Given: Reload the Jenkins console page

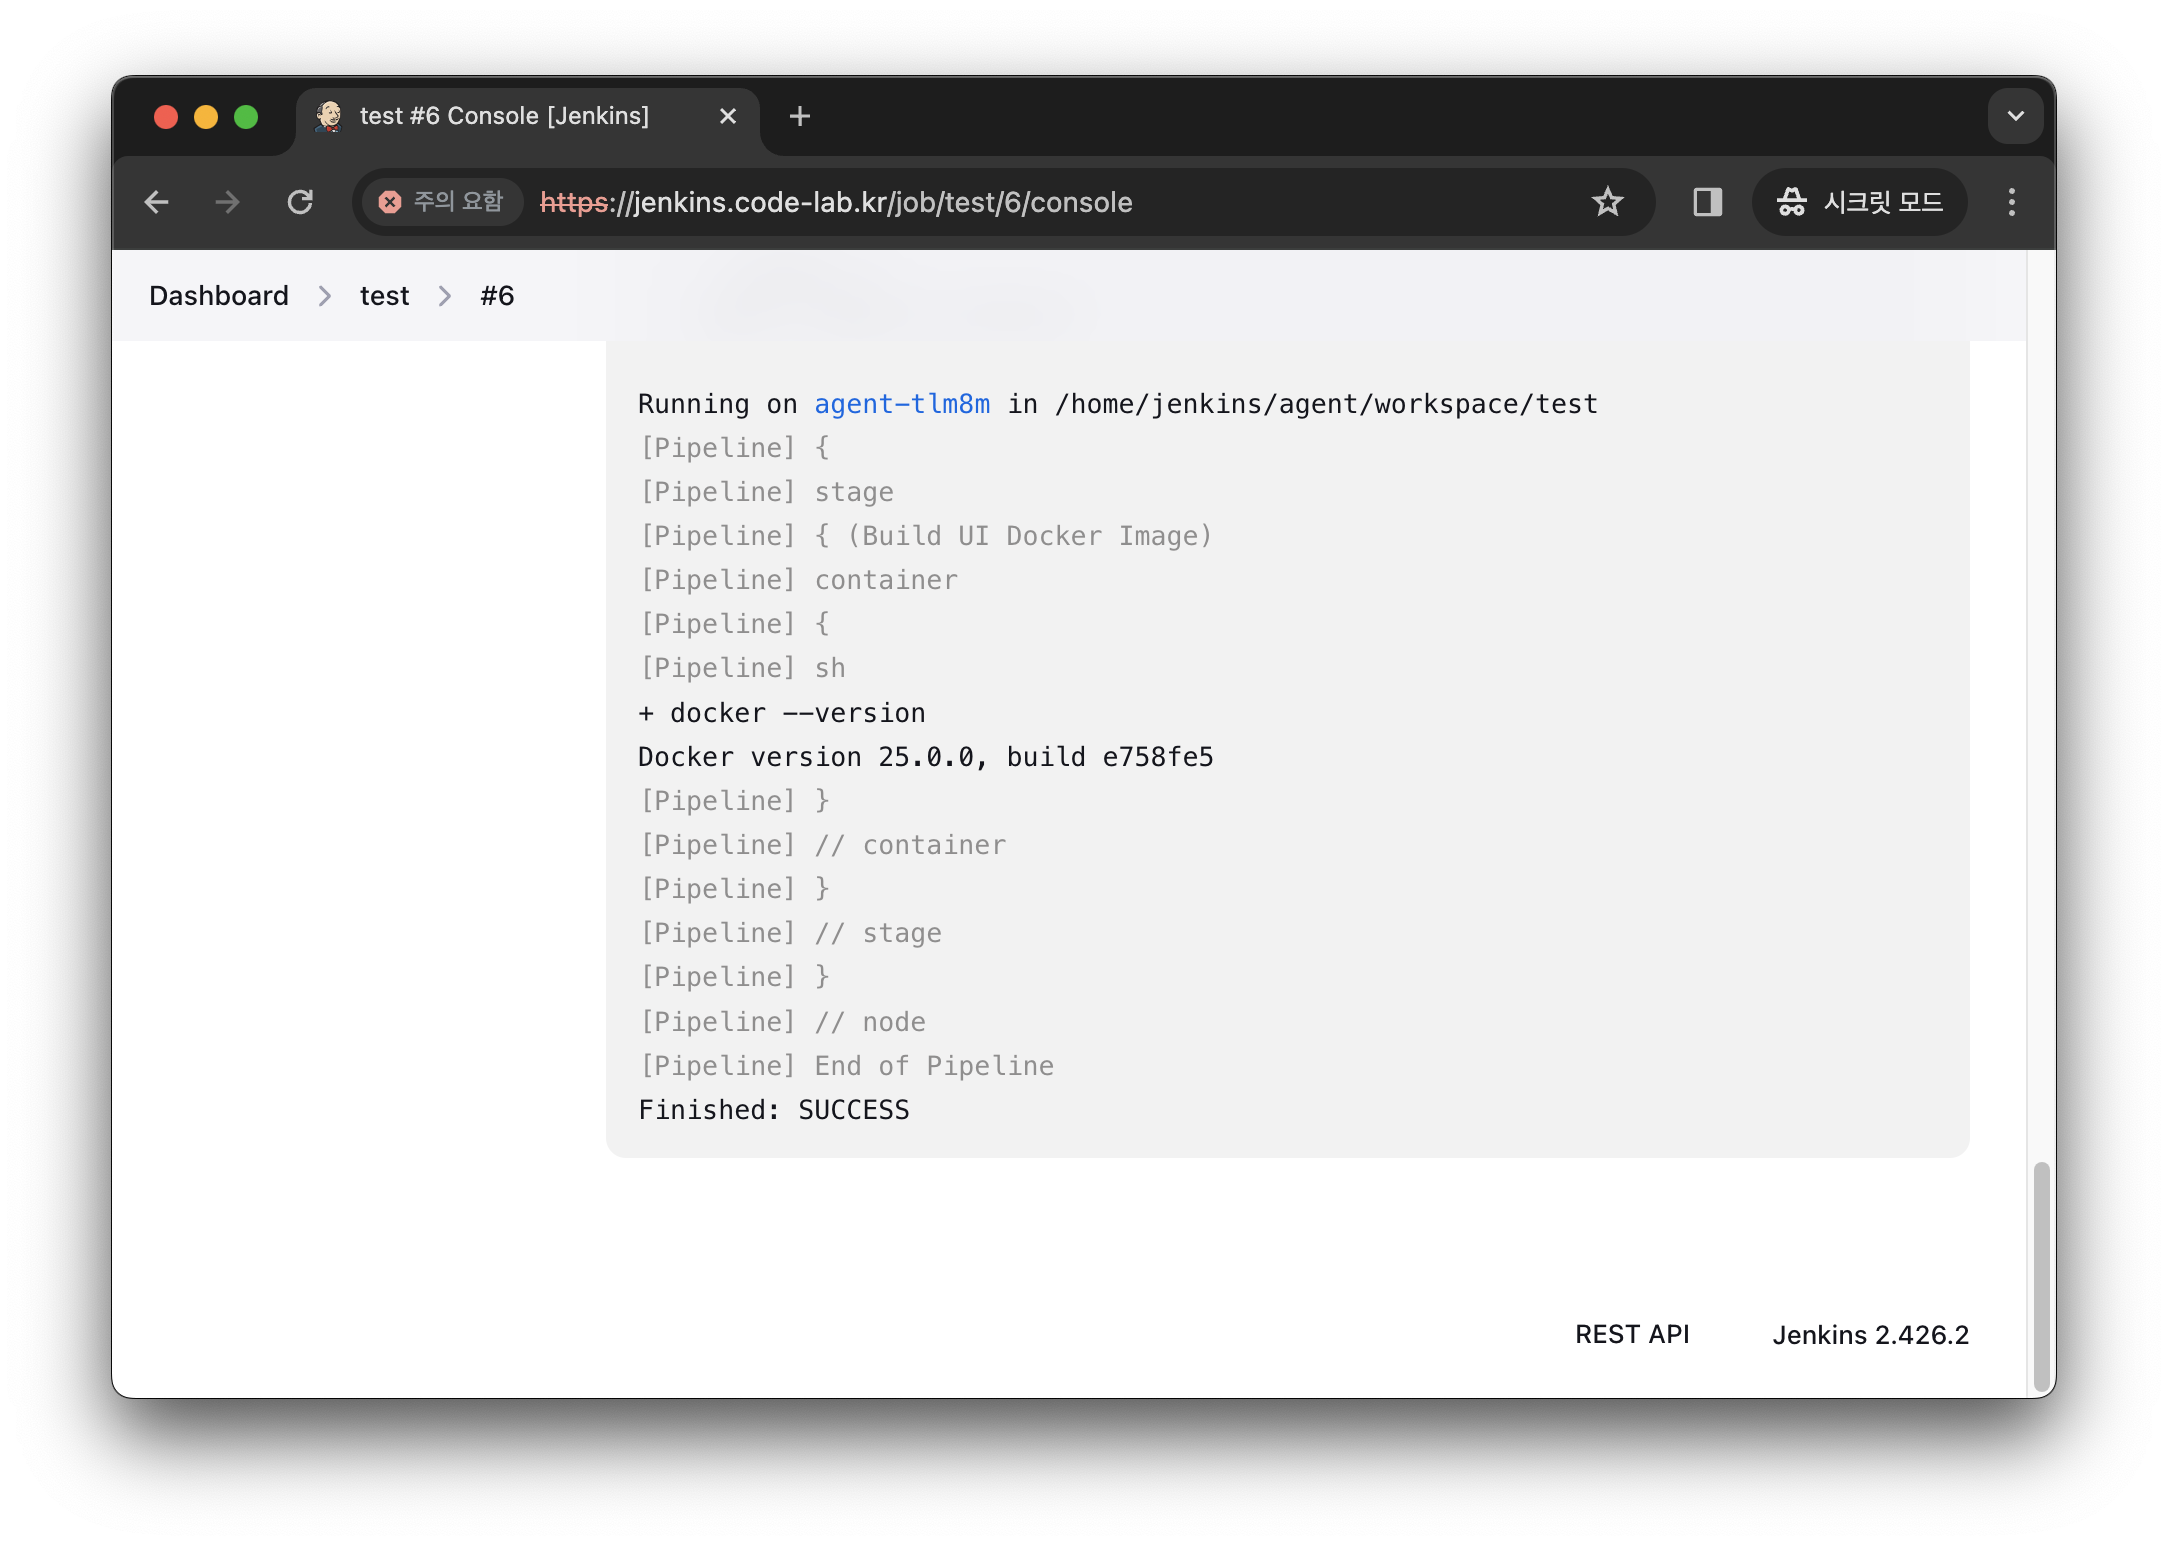Looking at the screenshot, I should 300,202.
